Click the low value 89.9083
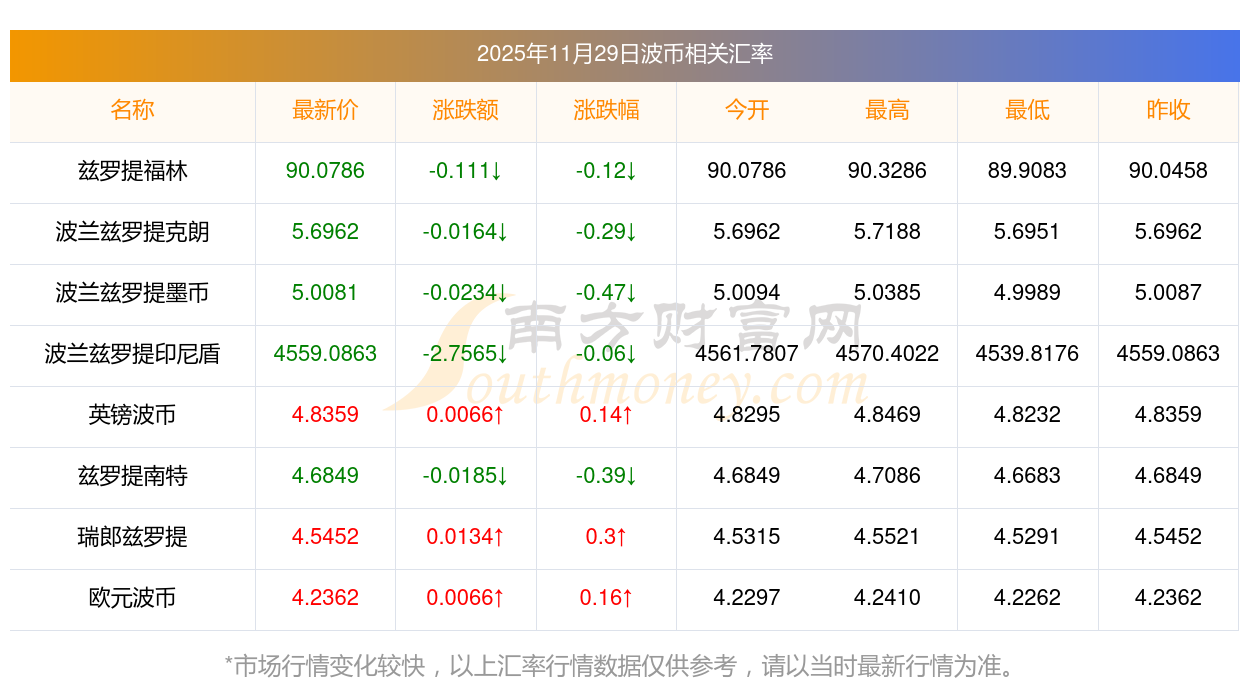Image resolution: width=1250 pixels, height=697 pixels. coord(1028,171)
